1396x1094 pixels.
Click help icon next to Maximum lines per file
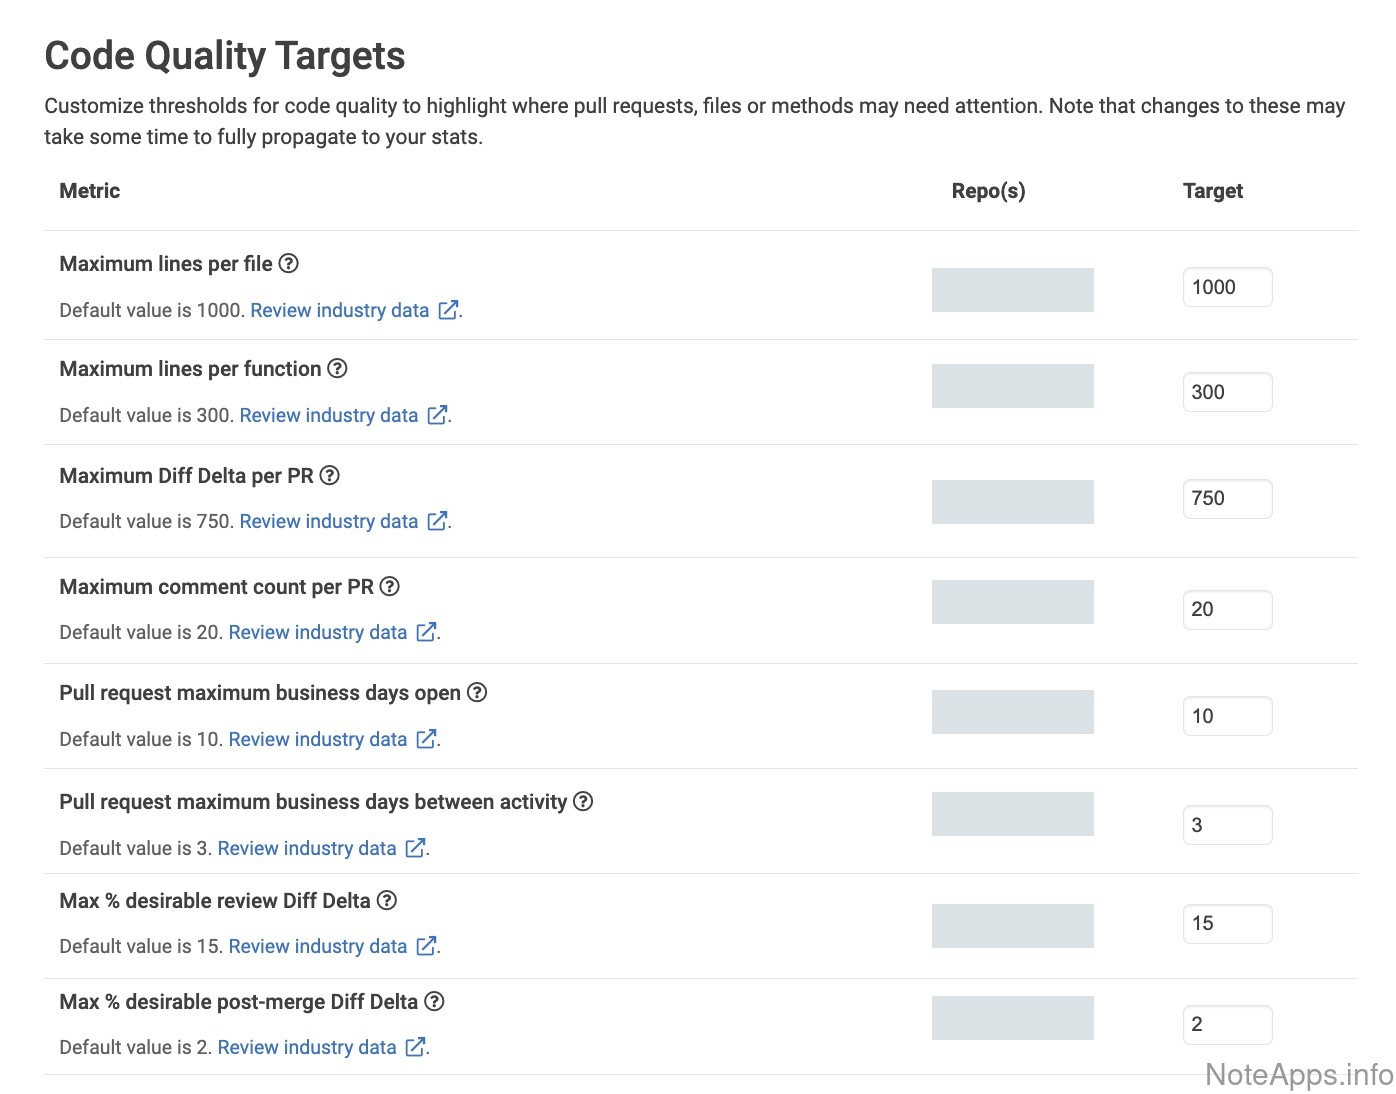coord(288,263)
